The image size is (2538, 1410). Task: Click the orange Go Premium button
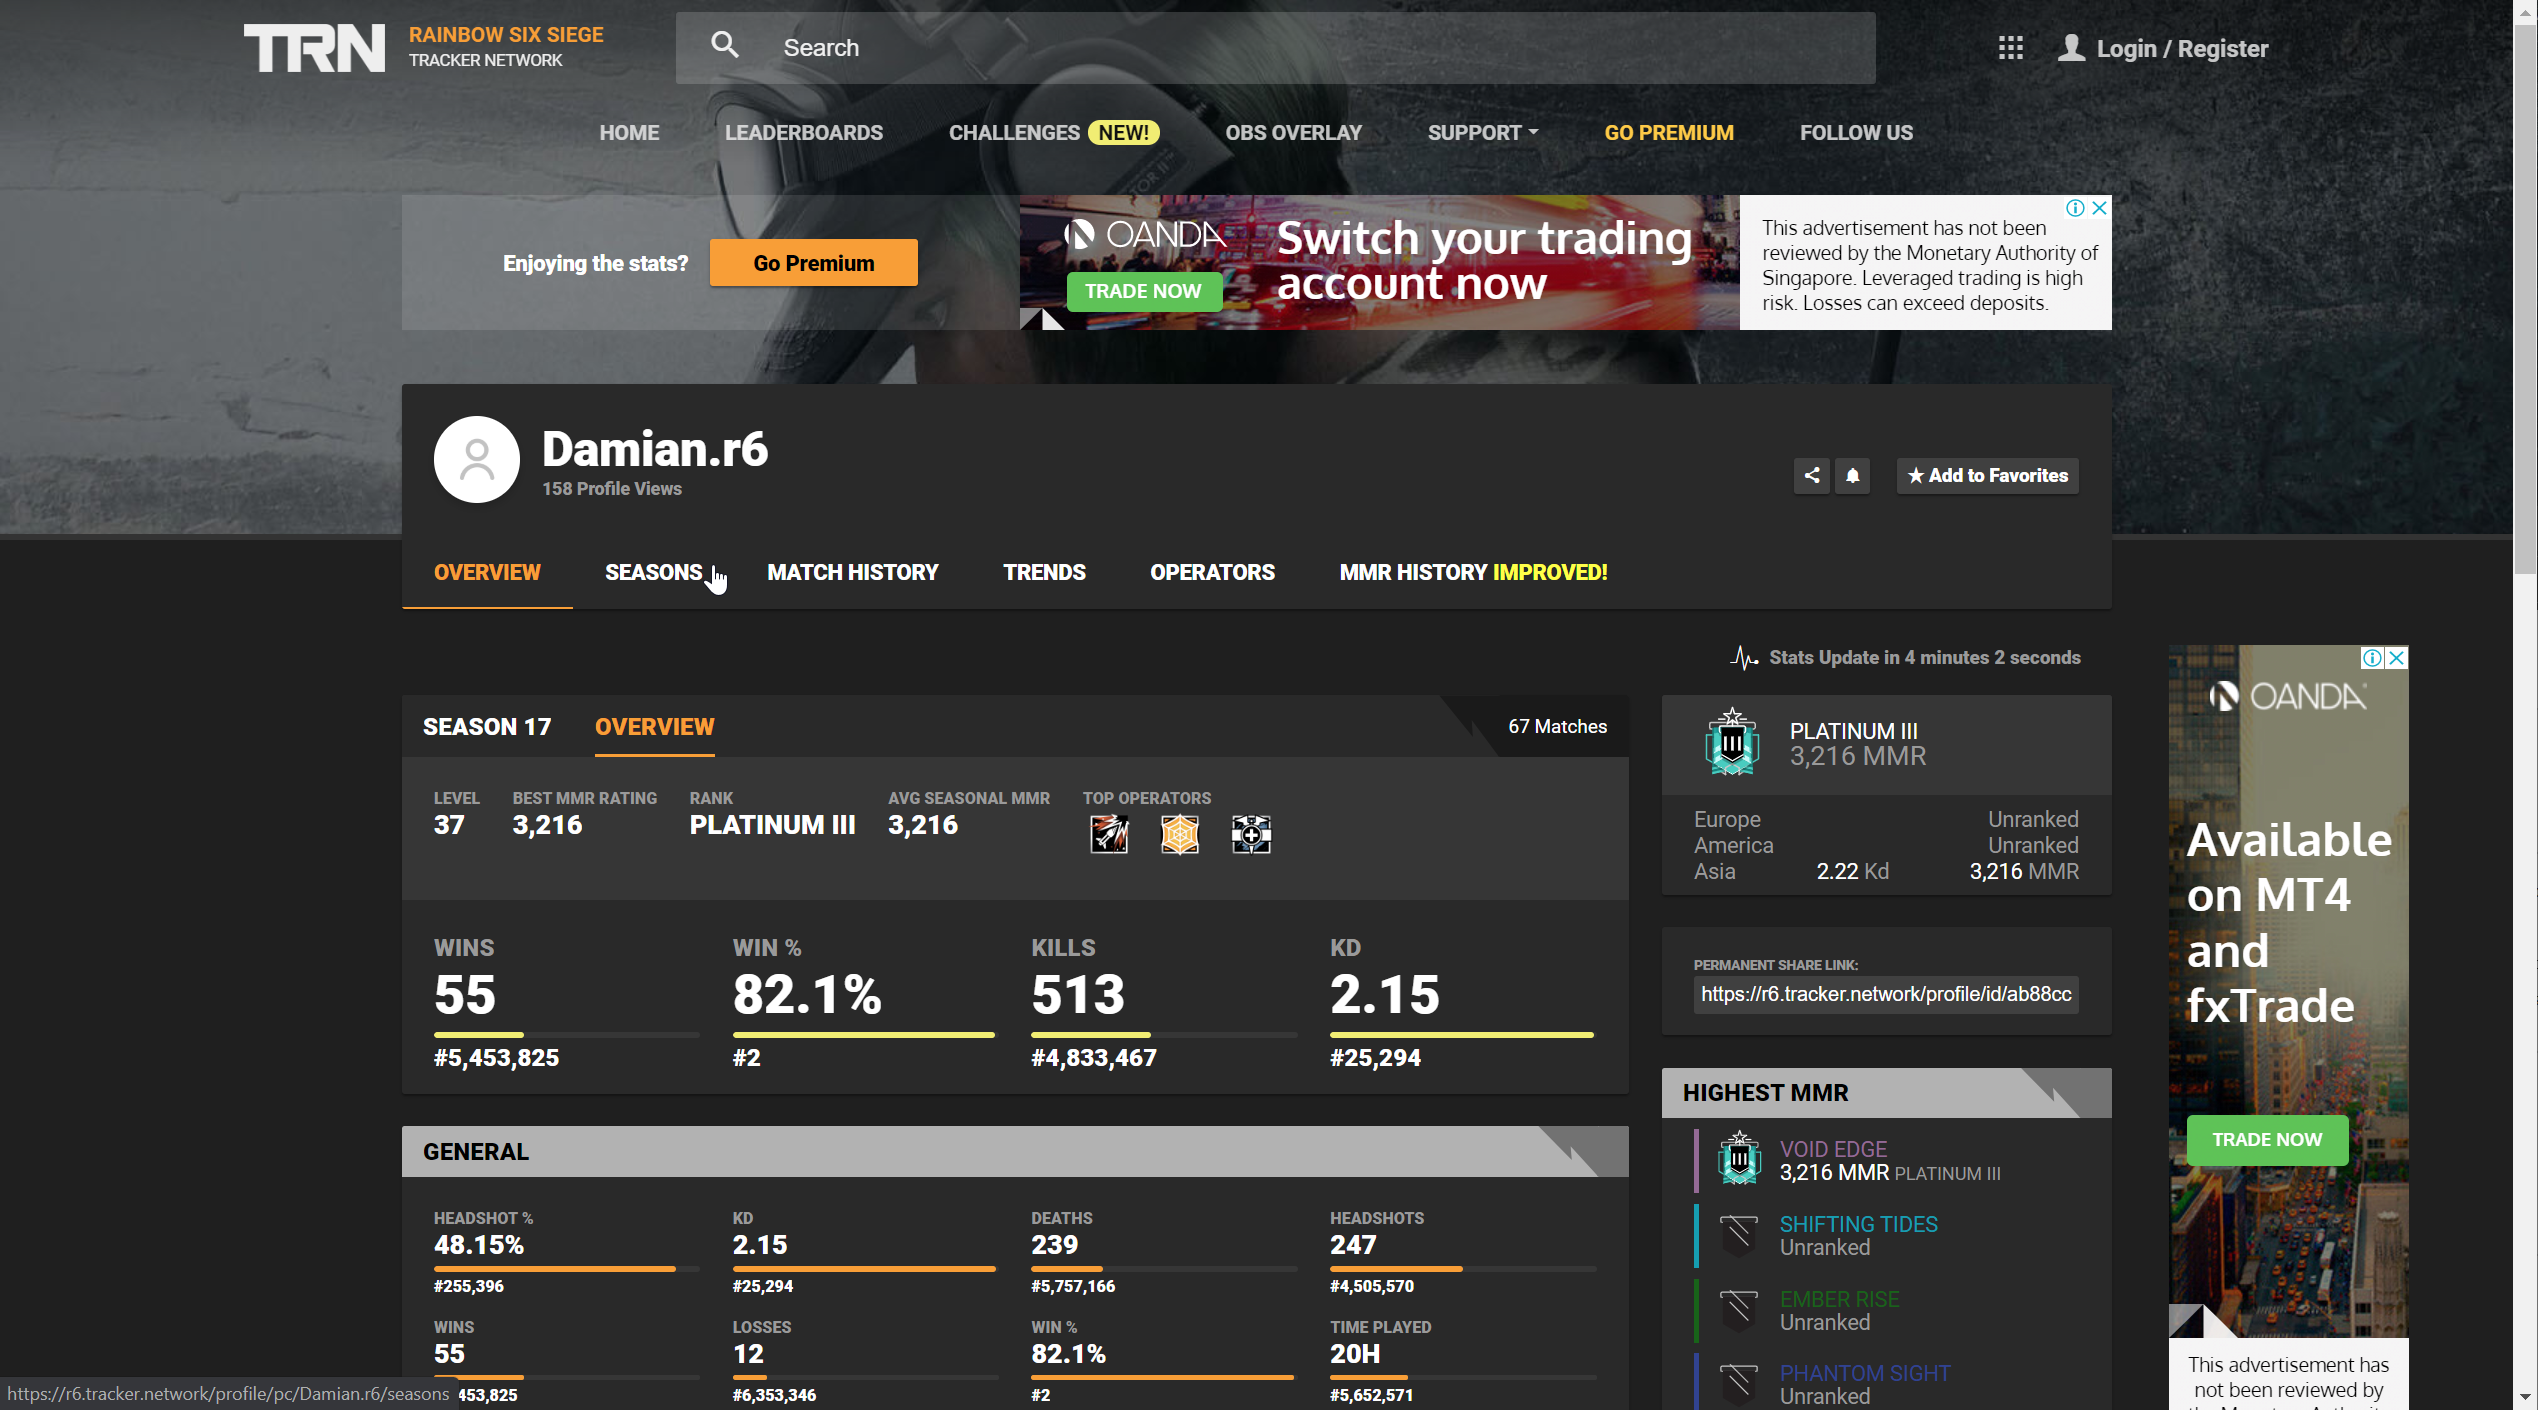tap(813, 263)
